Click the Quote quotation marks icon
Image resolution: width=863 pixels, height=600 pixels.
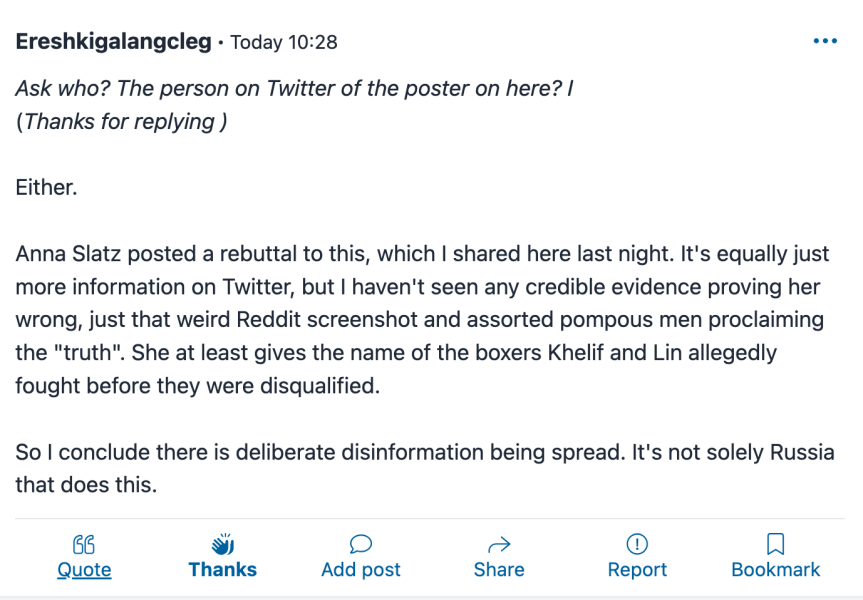click(84, 544)
